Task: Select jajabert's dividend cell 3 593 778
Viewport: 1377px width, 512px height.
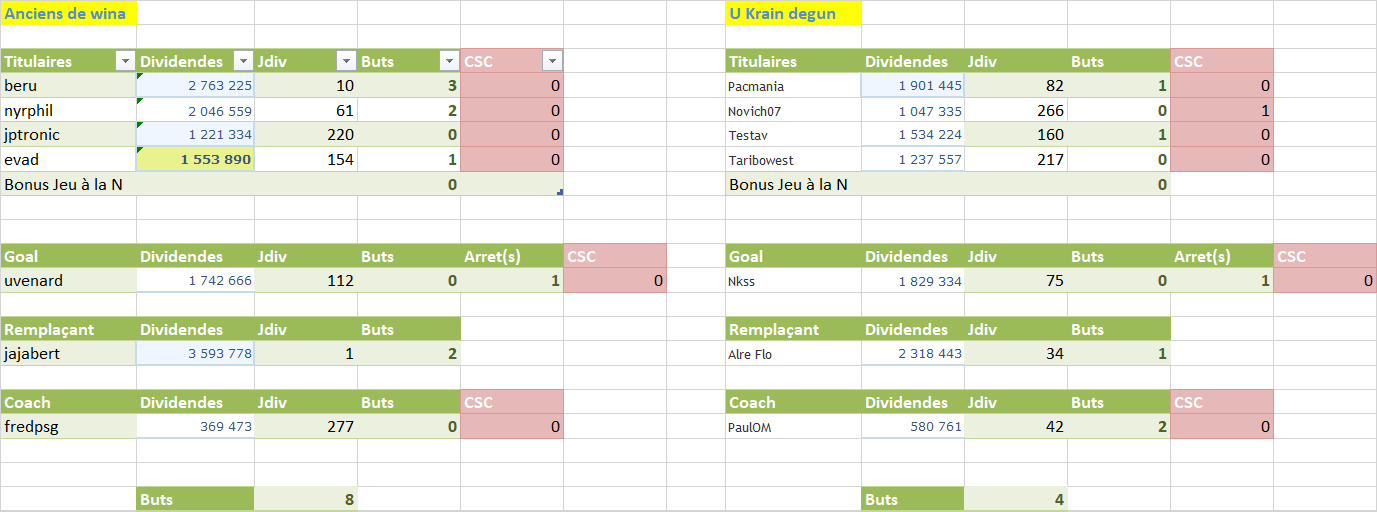Action: [196, 354]
